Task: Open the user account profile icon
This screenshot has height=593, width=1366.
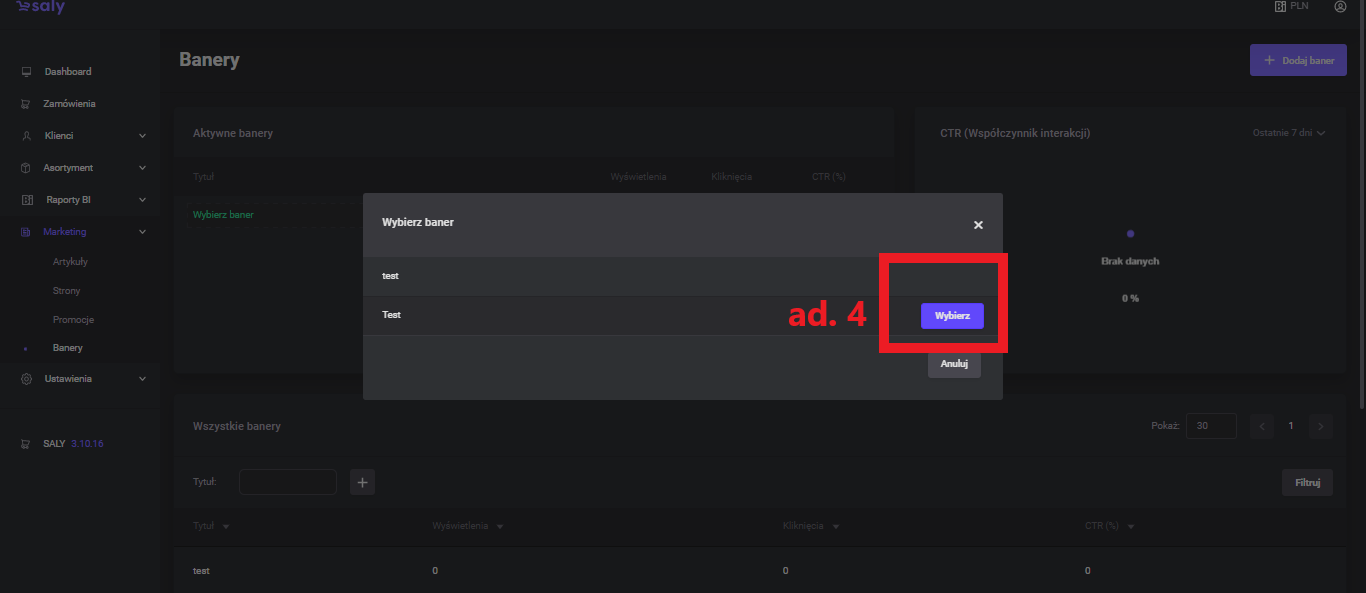Action: point(1340,7)
